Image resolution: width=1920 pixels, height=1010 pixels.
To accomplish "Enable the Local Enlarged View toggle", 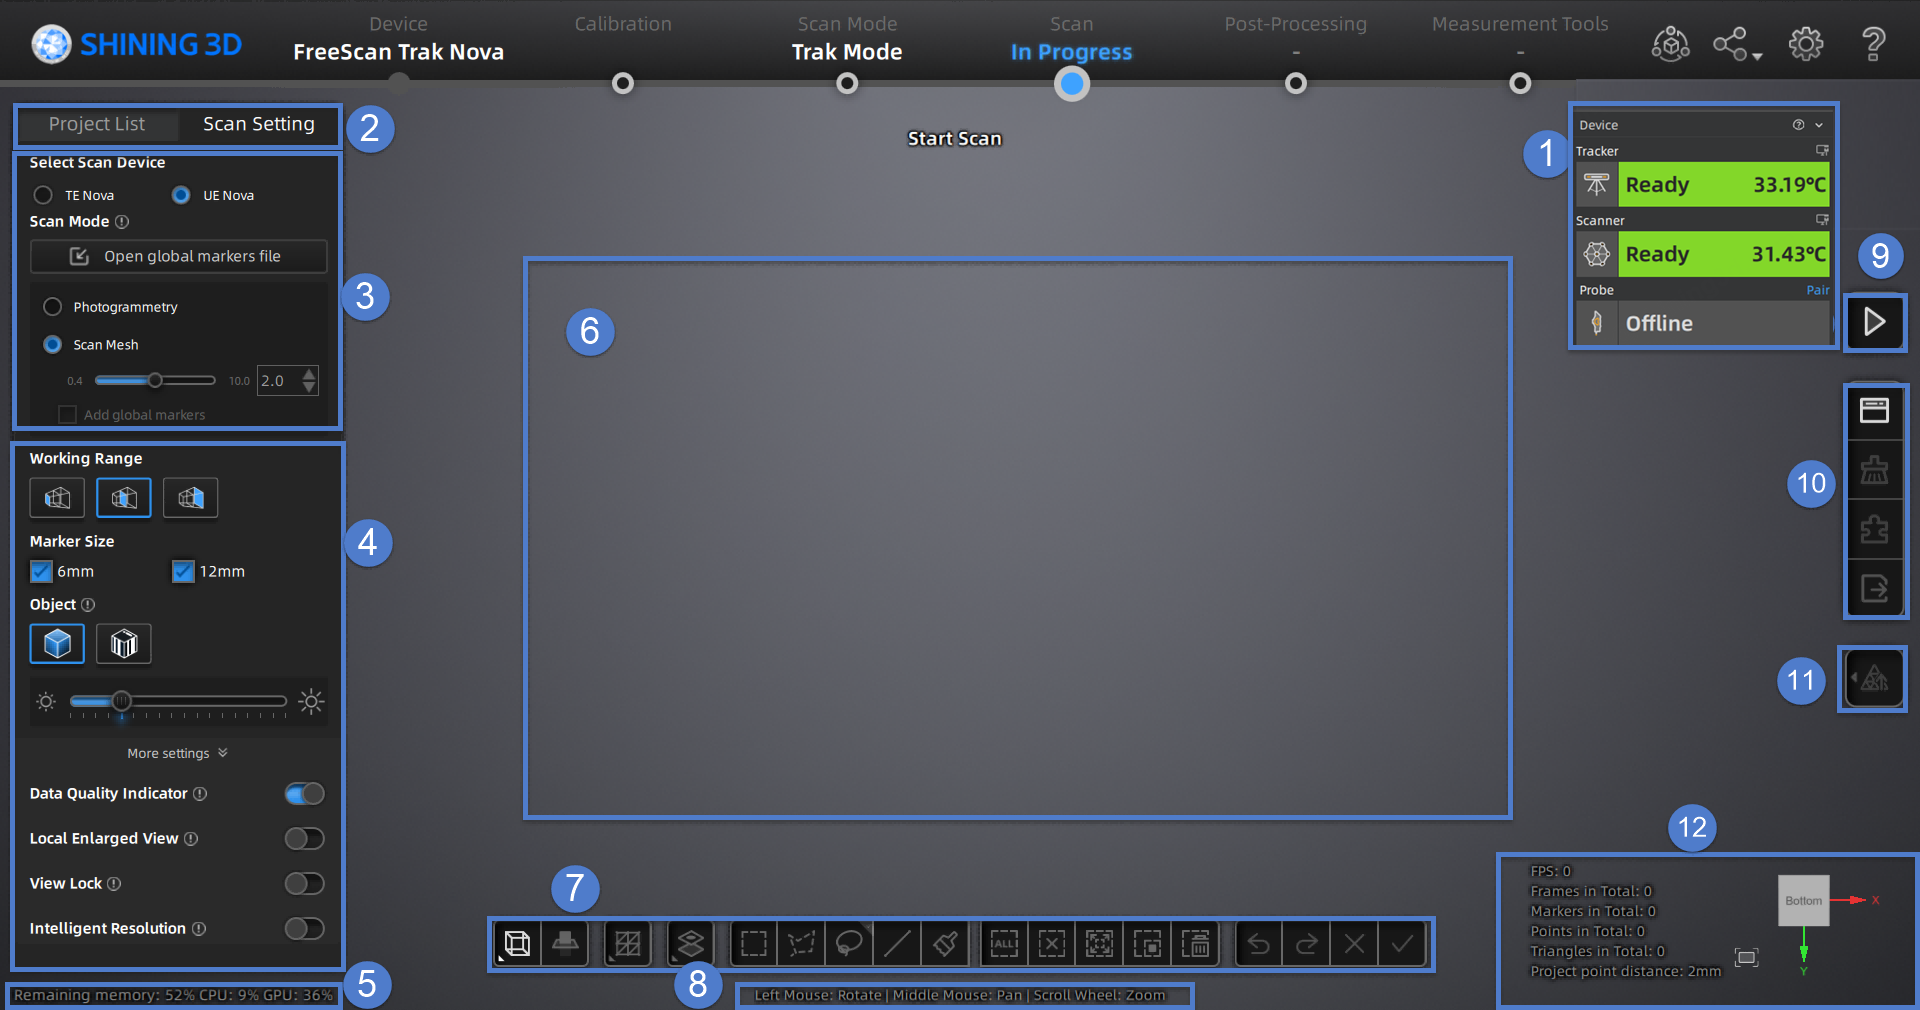I will (304, 838).
